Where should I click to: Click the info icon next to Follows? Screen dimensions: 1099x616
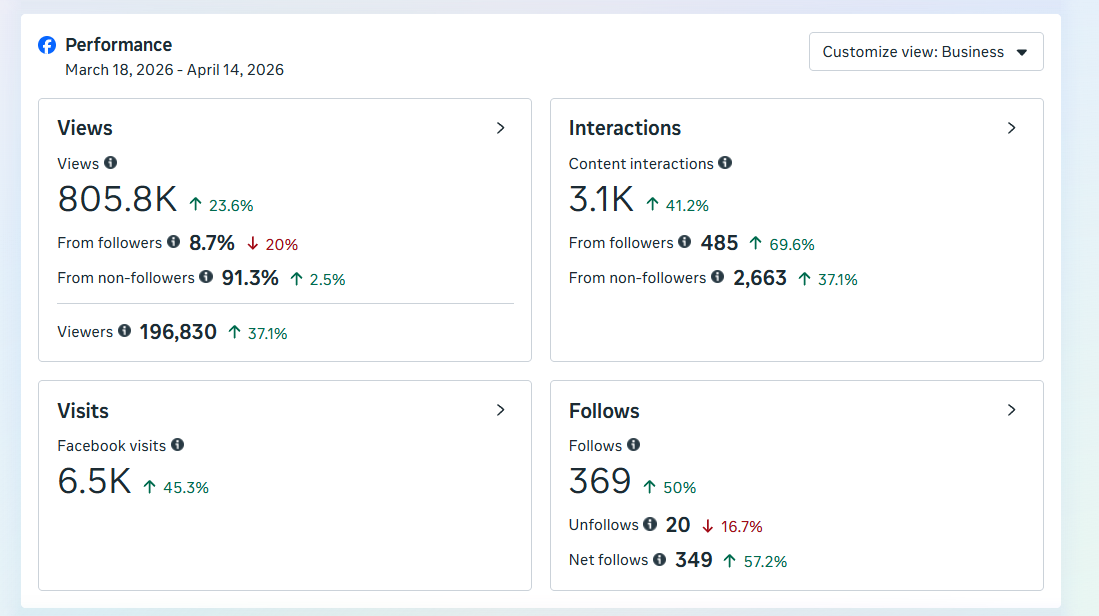coord(635,445)
